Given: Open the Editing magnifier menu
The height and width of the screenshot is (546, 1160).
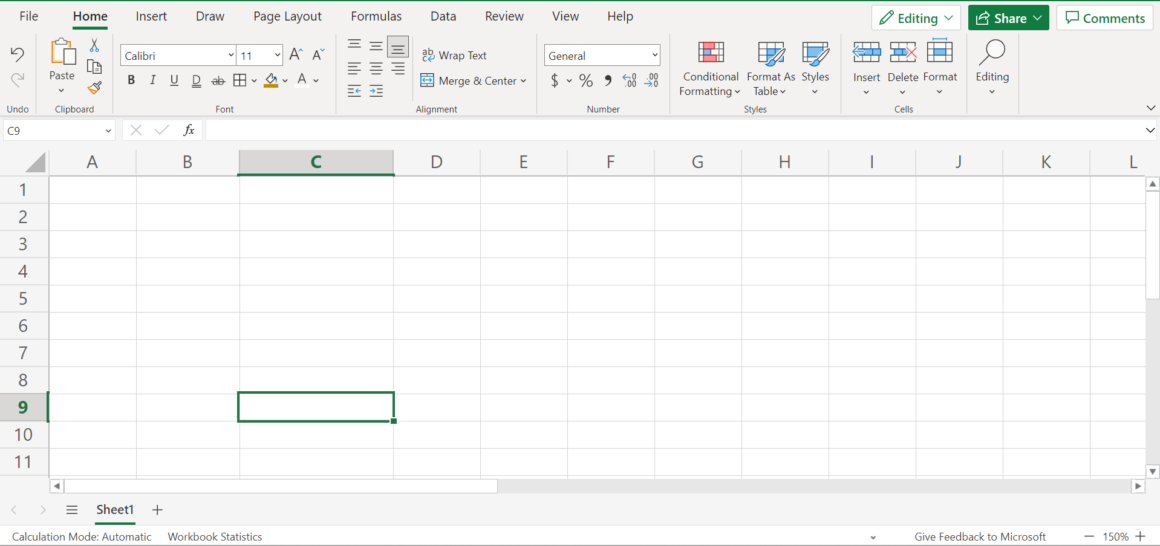Looking at the screenshot, I should [992, 69].
